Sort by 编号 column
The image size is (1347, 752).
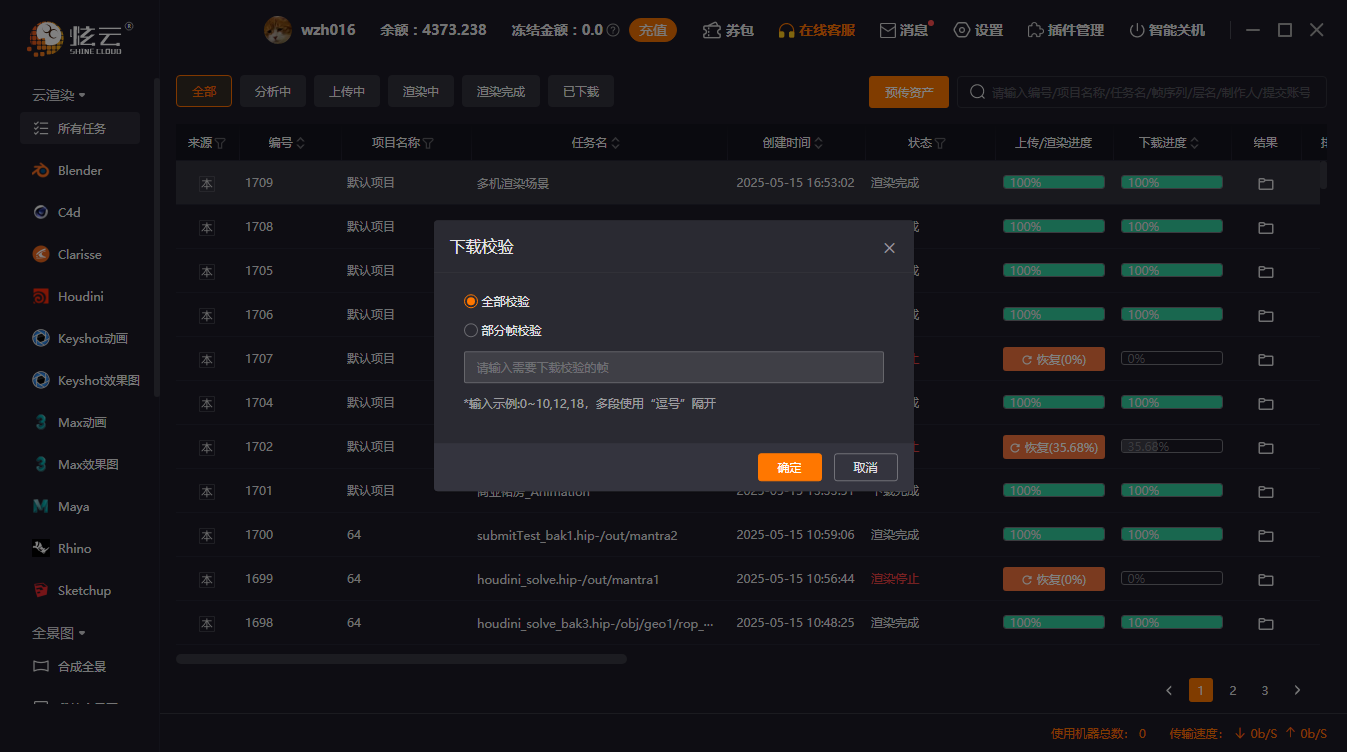(x=300, y=143)
